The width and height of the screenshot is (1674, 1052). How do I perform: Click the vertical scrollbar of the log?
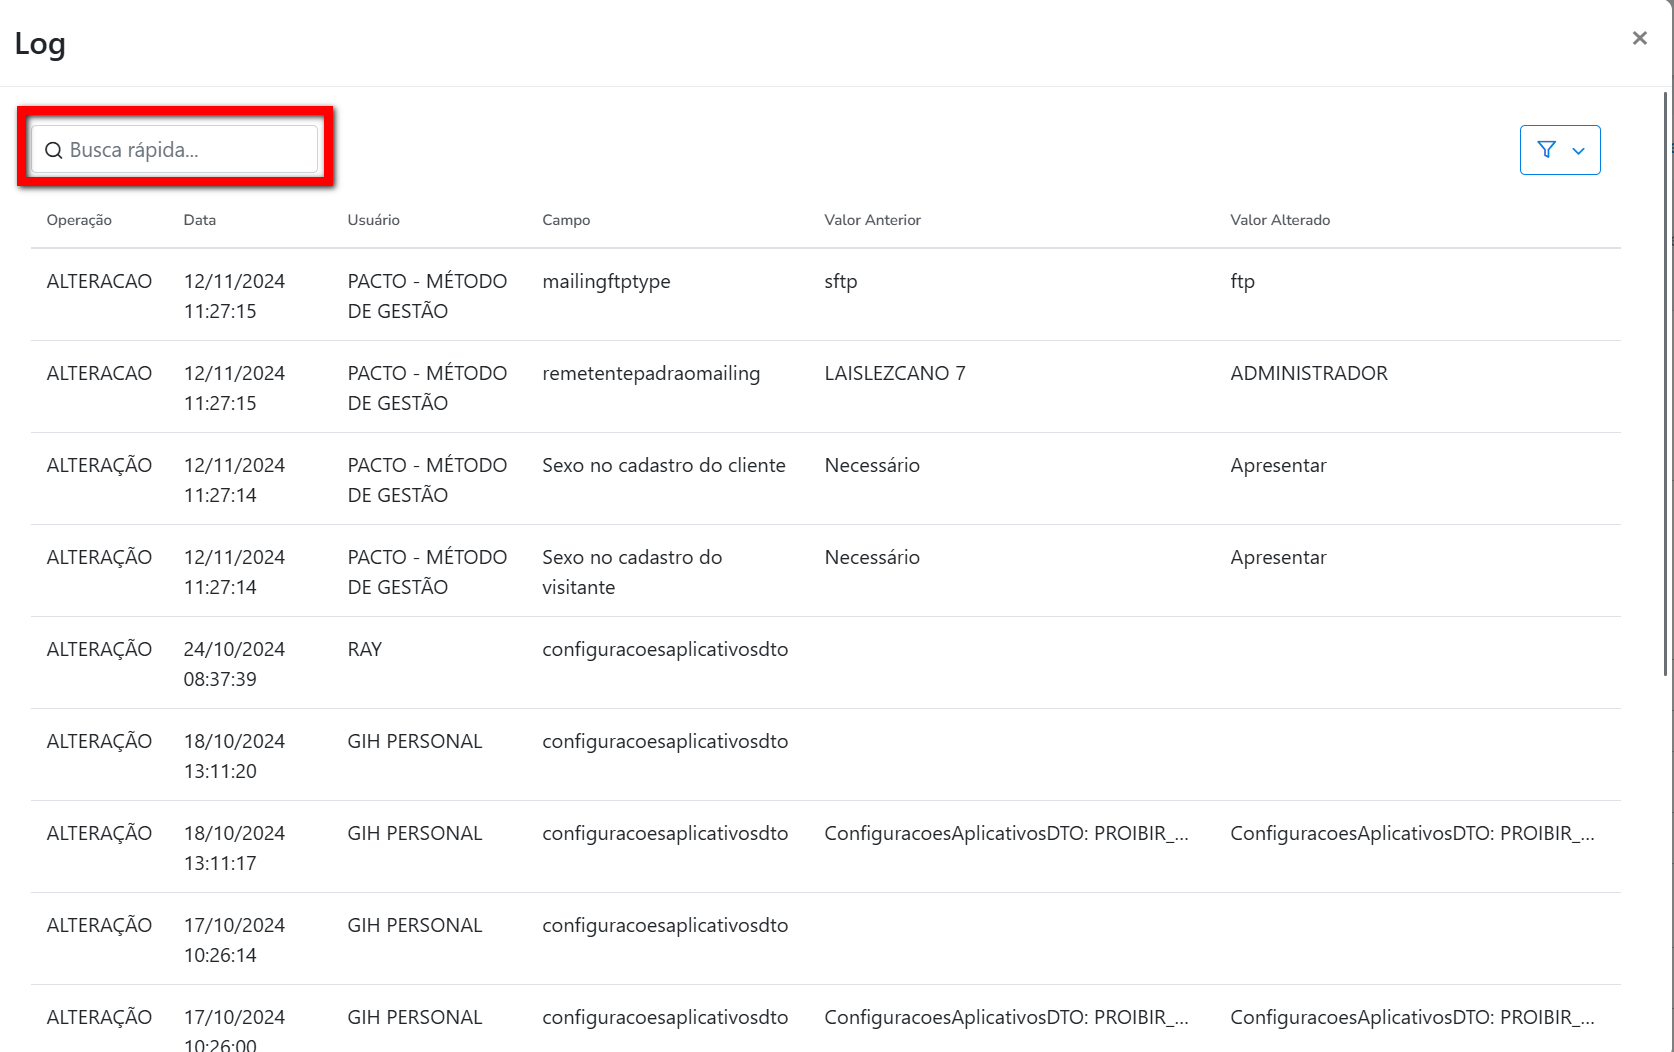[1666, 380]
